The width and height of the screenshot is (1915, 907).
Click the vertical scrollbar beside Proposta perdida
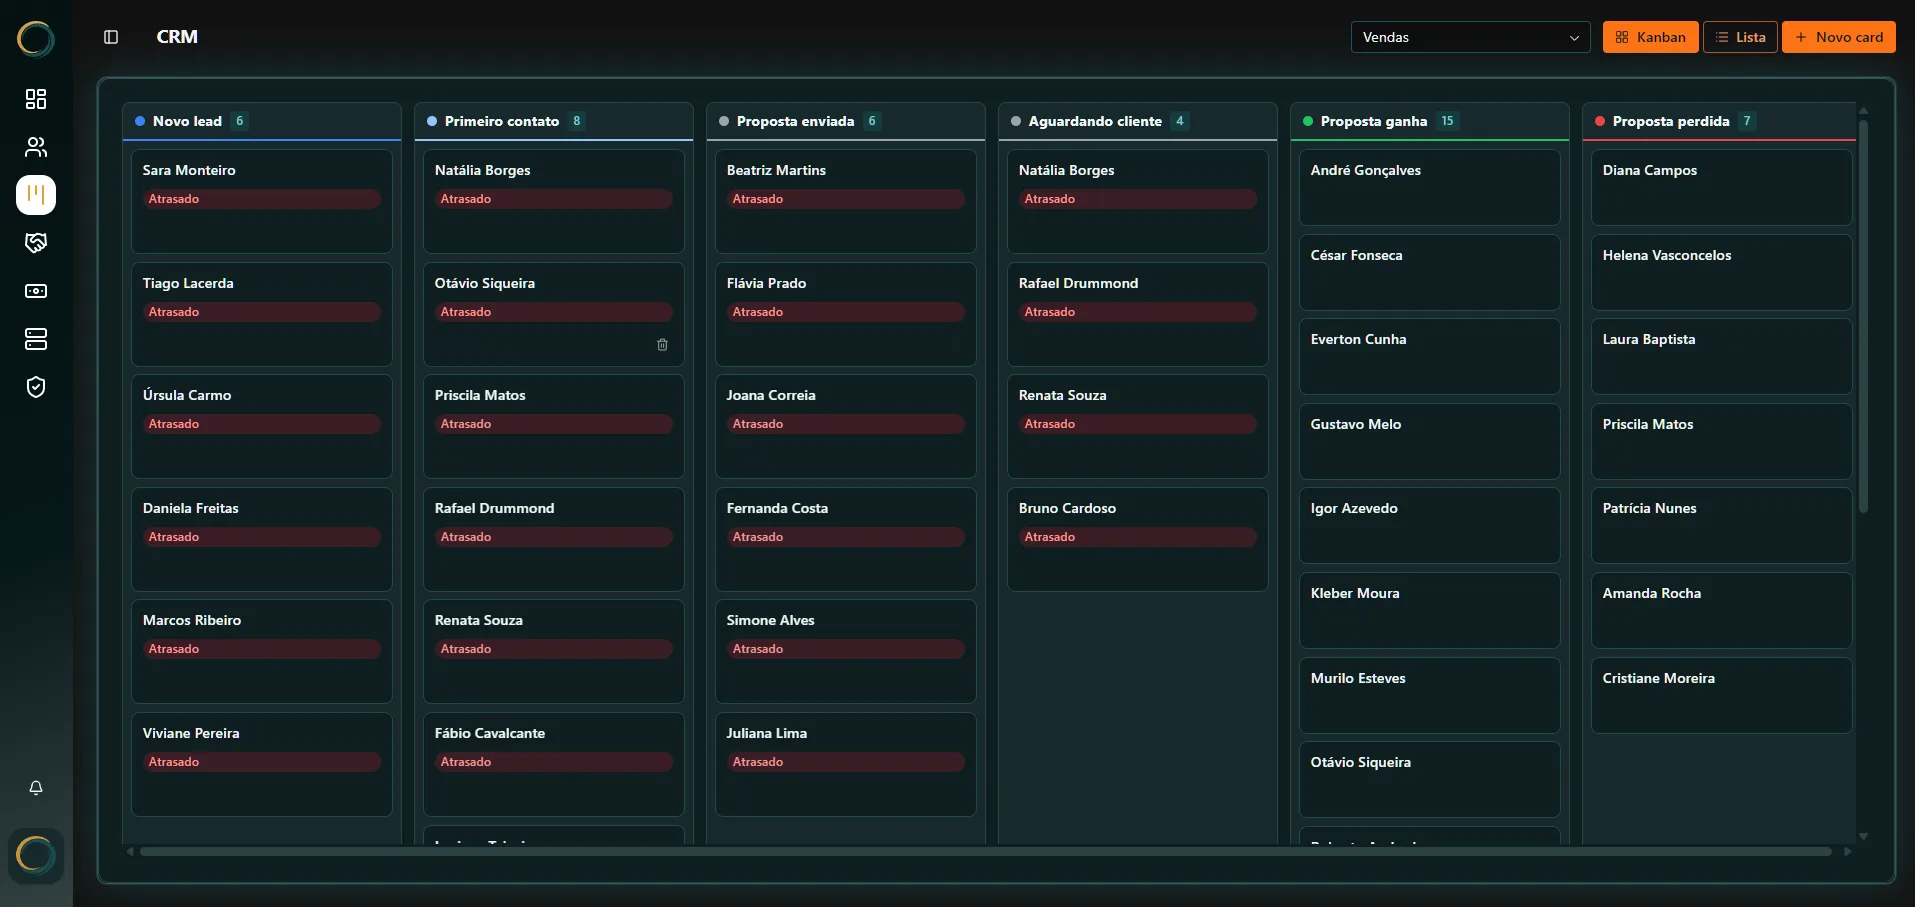1863,317
